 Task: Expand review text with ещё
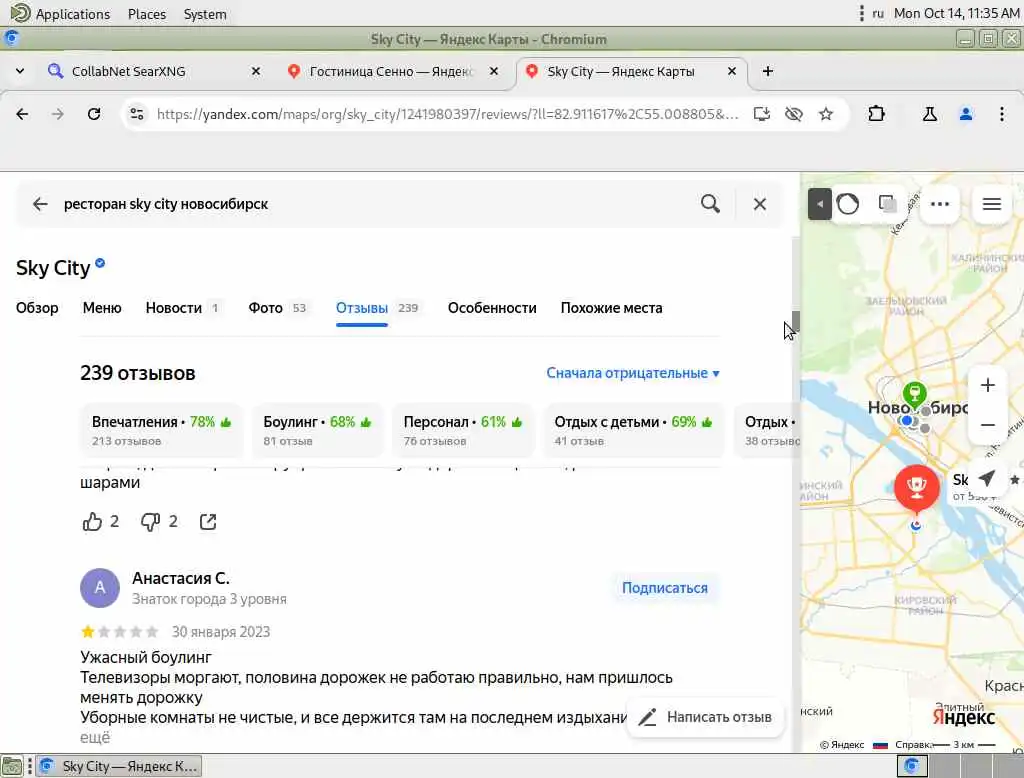pos(95,737)
